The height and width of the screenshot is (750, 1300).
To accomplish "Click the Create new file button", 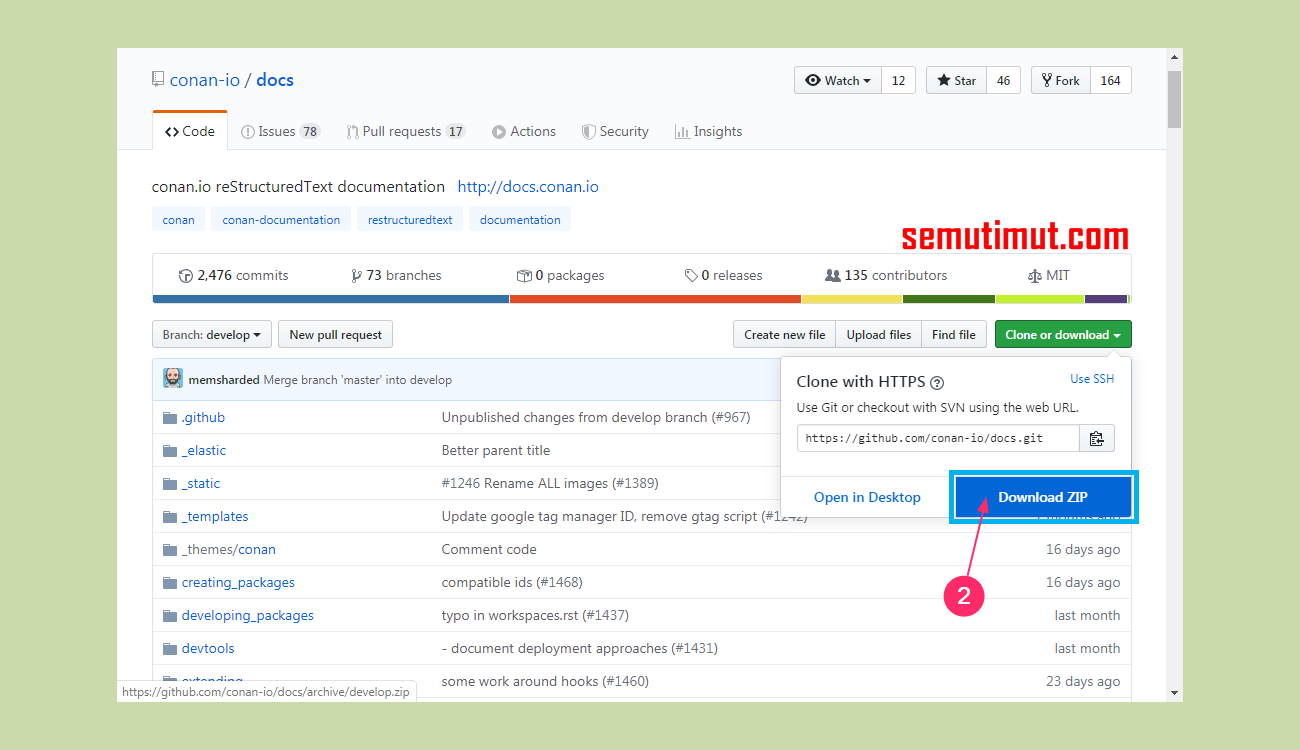I will point(785,335).
